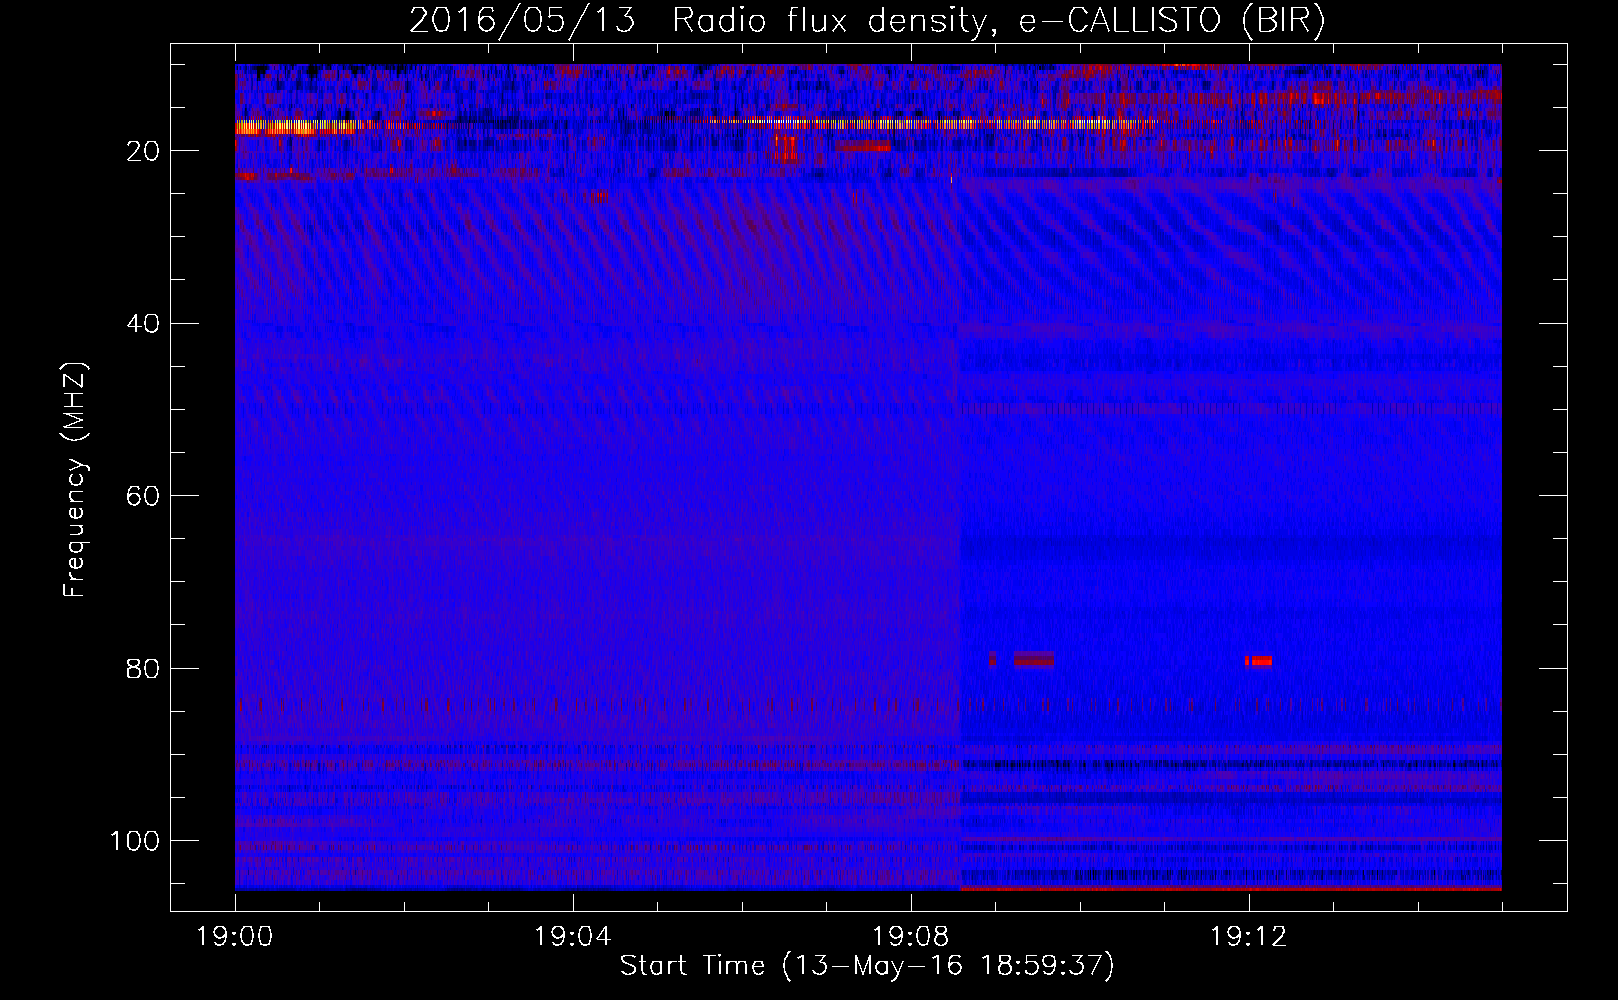
Task: Click the "60" frequency tick label
Action: click(x=144, y=496)
